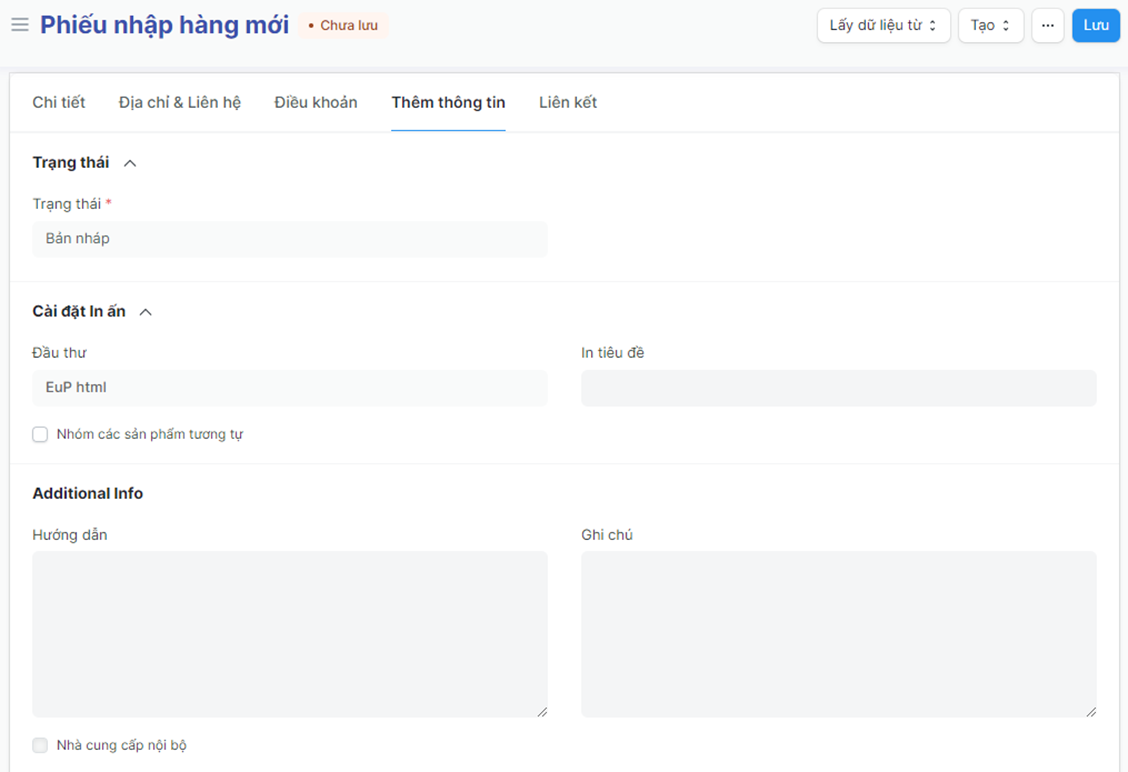Focus the In tiêu đề input field

[x=838, y=388]
